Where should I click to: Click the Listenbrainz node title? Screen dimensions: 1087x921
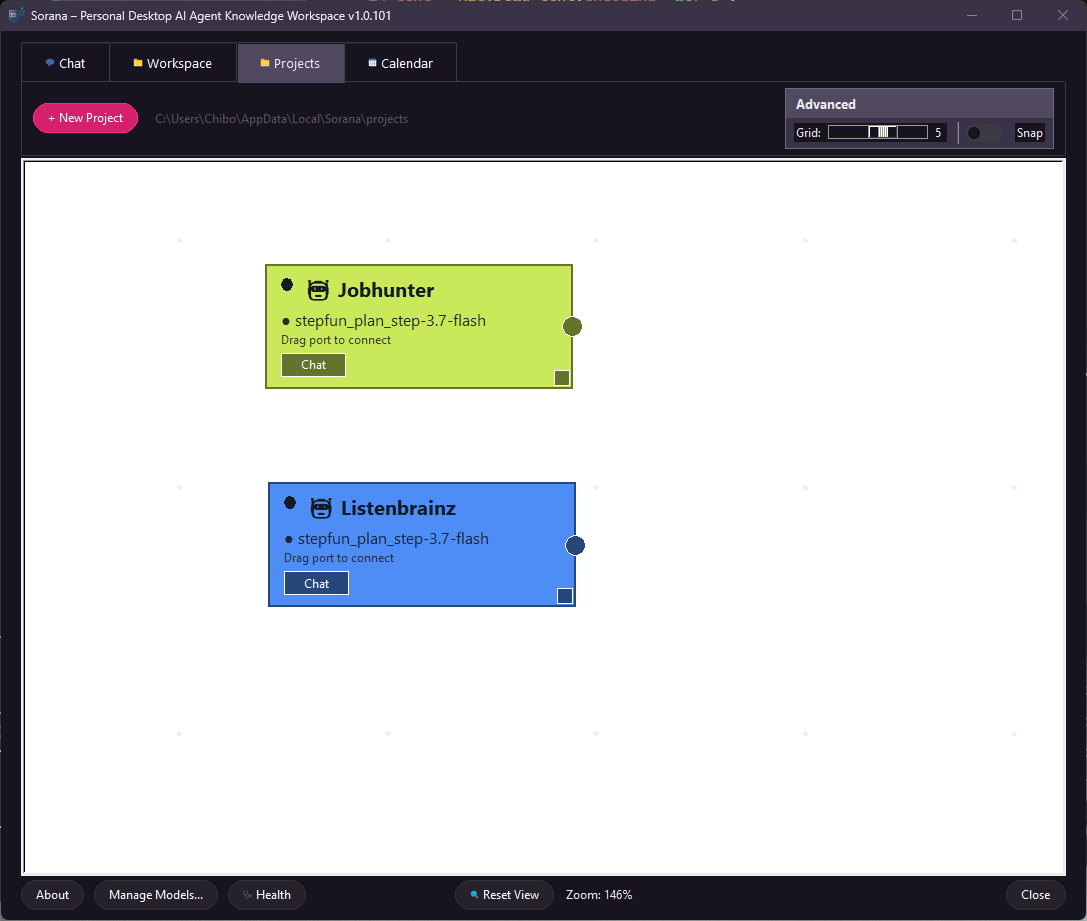click(x=399, y=508)
